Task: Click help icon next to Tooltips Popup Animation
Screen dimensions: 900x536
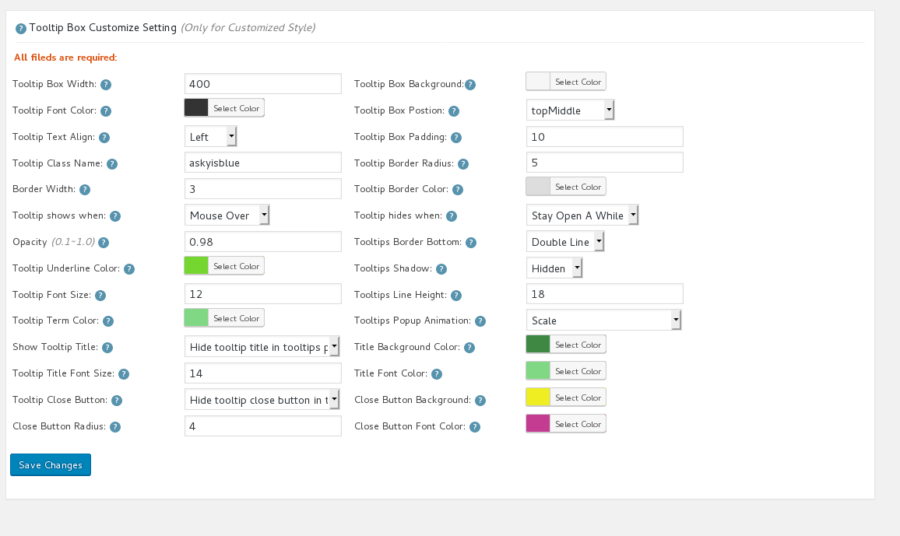Action: (x=480, y=321)
